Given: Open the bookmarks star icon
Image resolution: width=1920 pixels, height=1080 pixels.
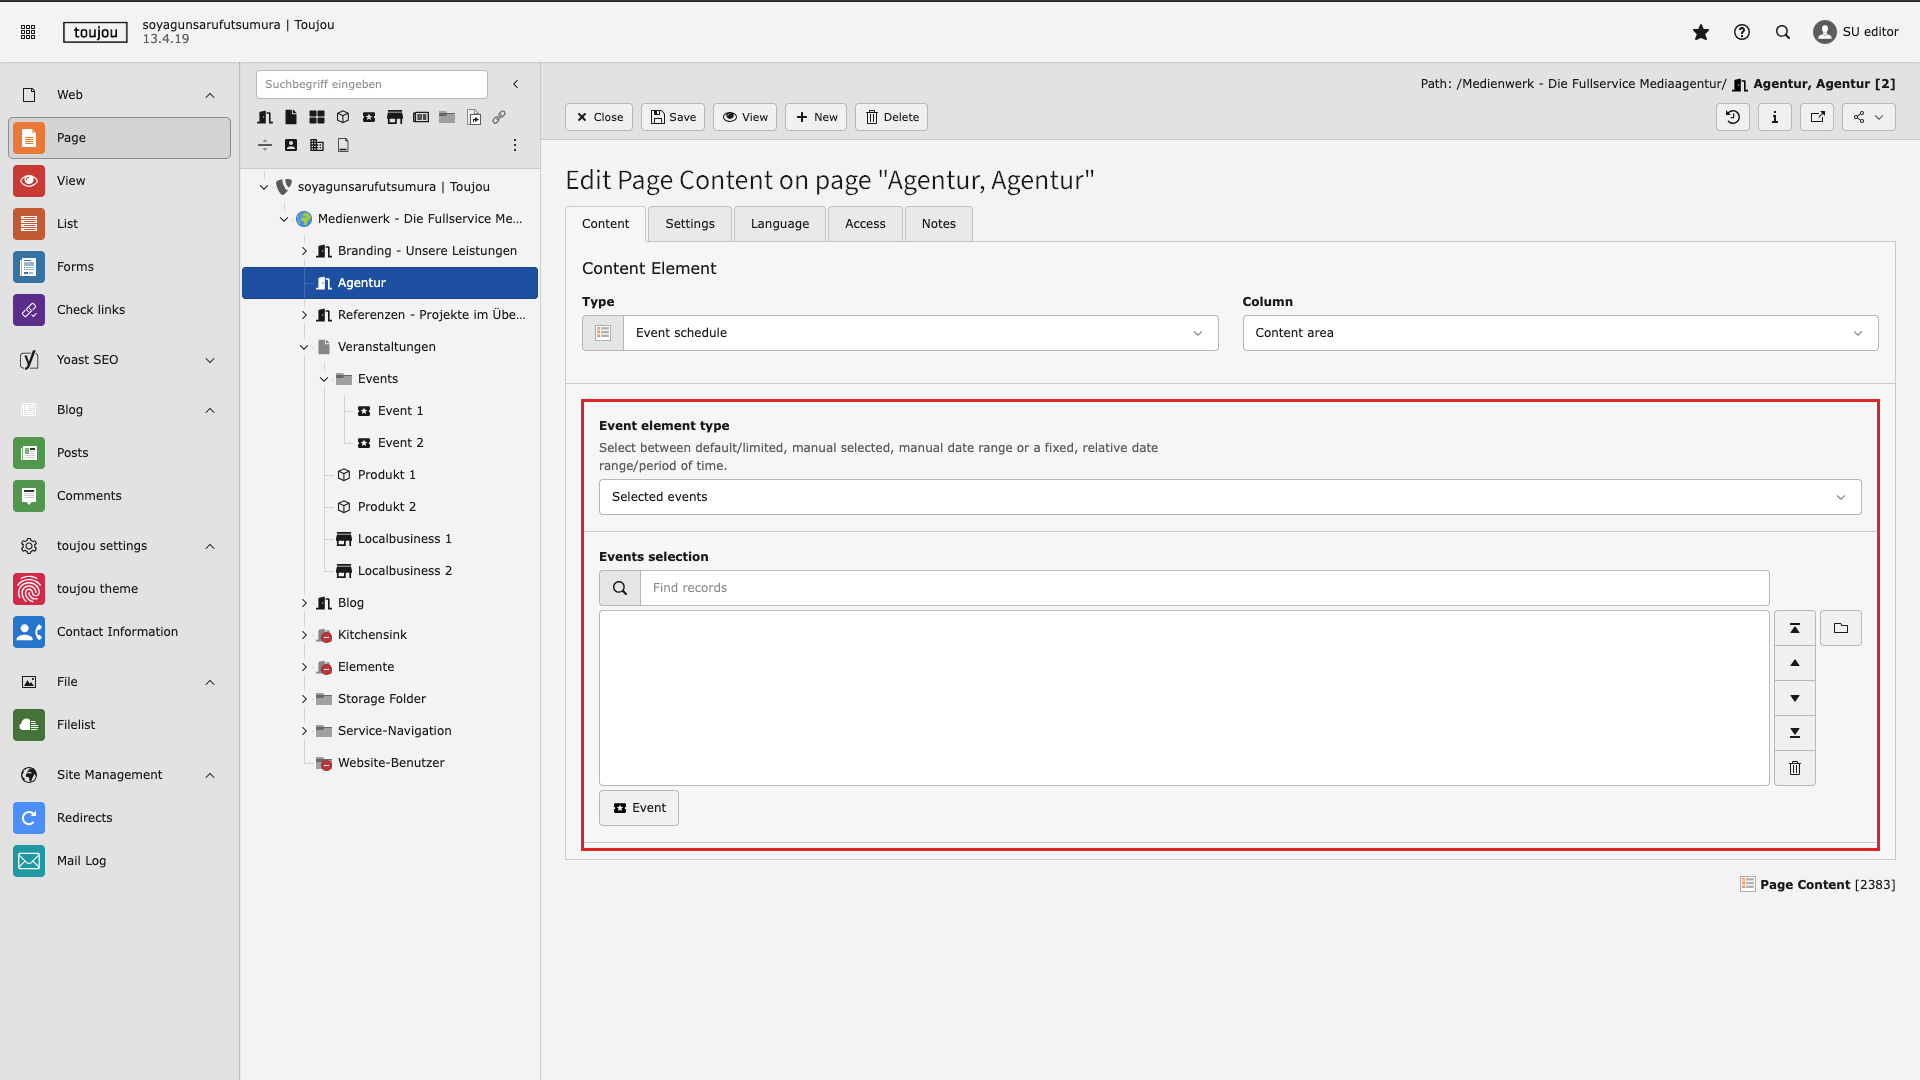Looking at the screenshot, I should click(1700, 32).
